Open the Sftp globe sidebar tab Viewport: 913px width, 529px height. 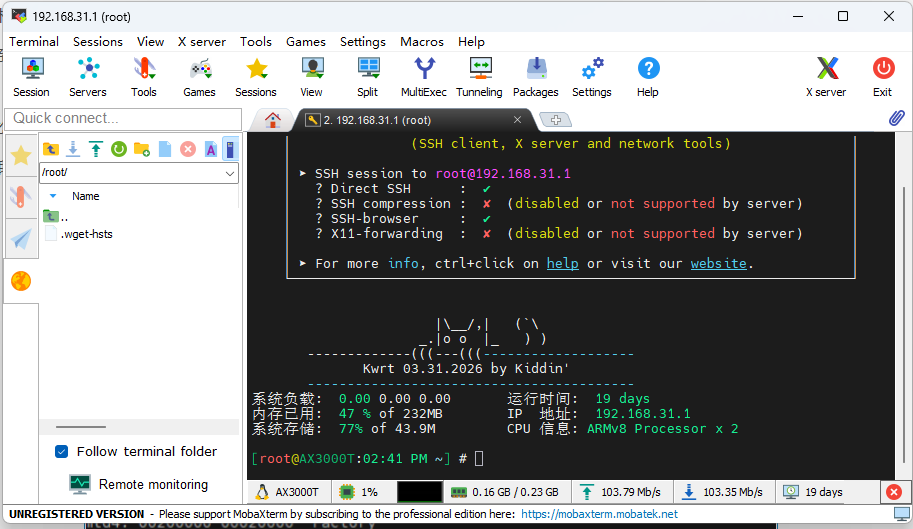(21, 281)
